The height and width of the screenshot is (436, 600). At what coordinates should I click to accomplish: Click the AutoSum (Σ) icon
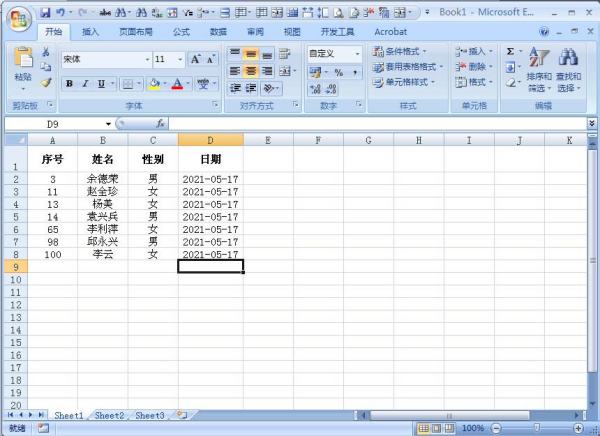pyautogui.click(x=510, y=51)
